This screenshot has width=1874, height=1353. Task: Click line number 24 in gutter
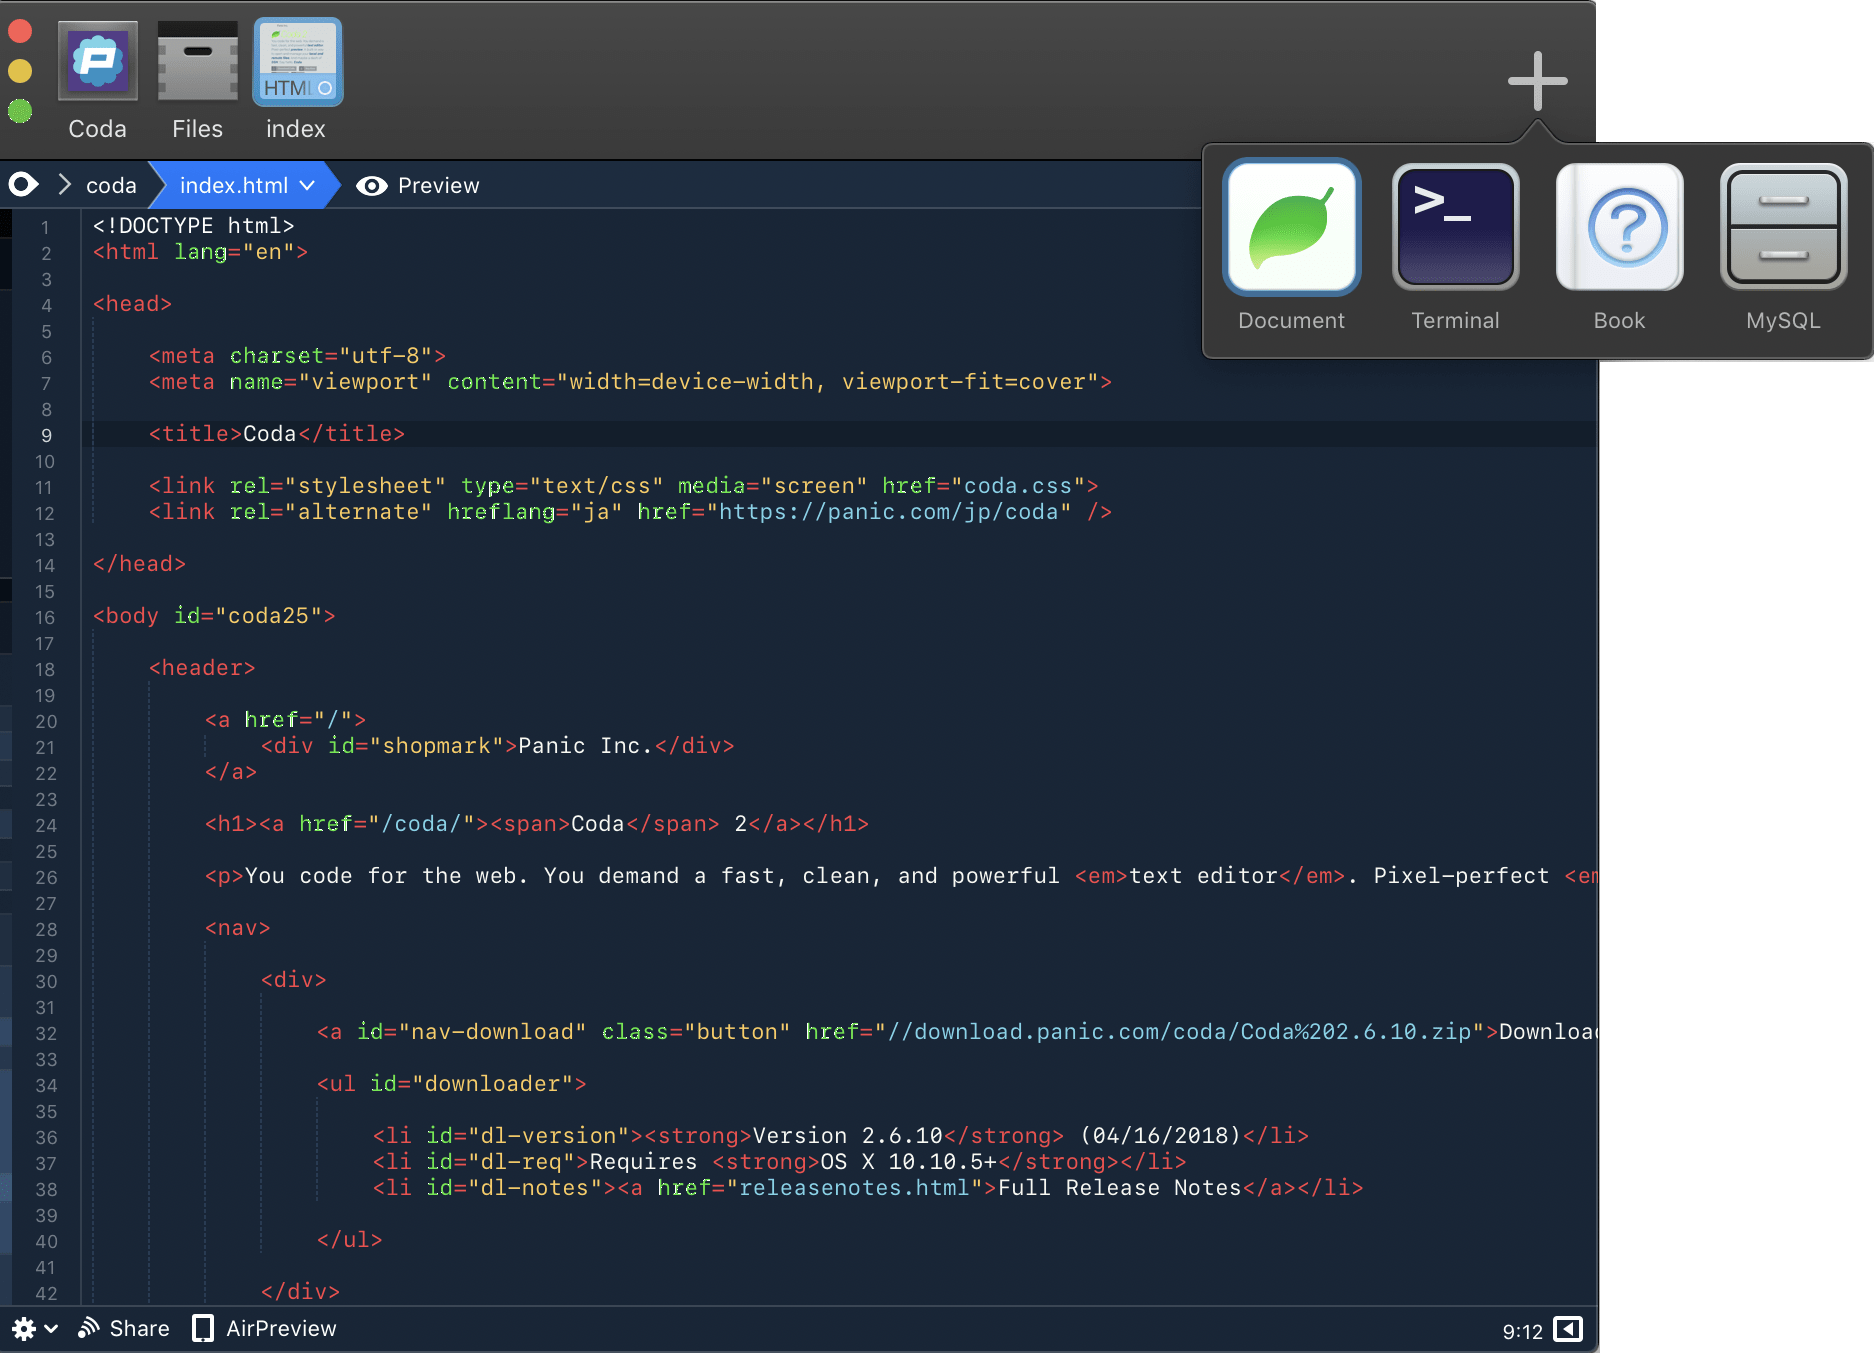46,825
